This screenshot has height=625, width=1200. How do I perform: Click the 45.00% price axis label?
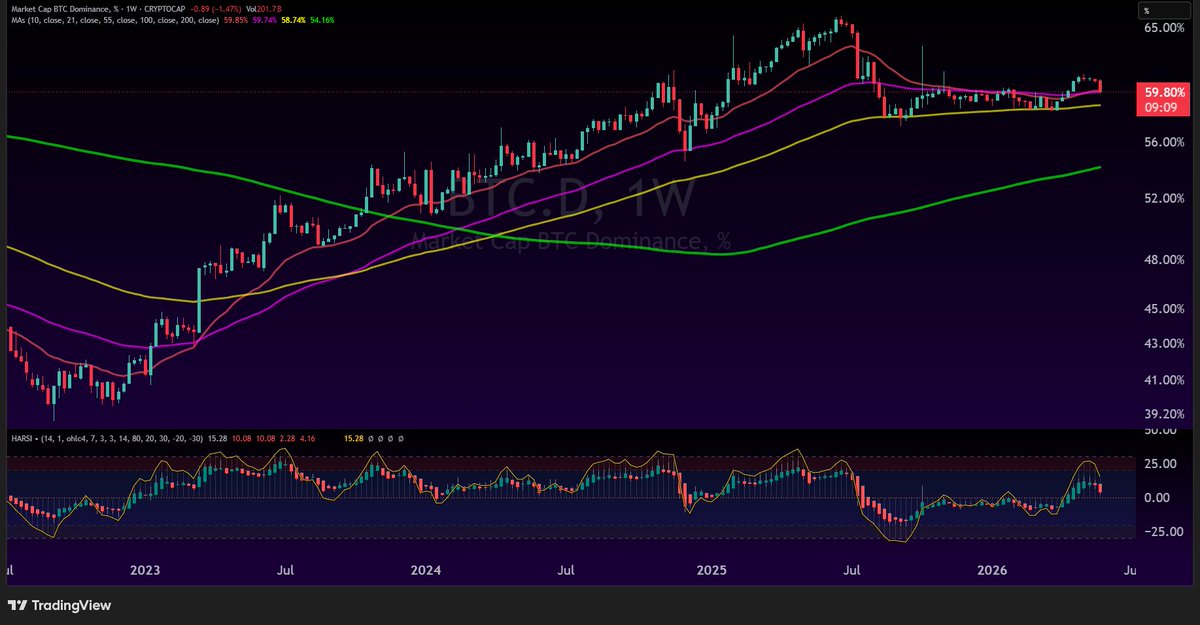pos(1165,309)
